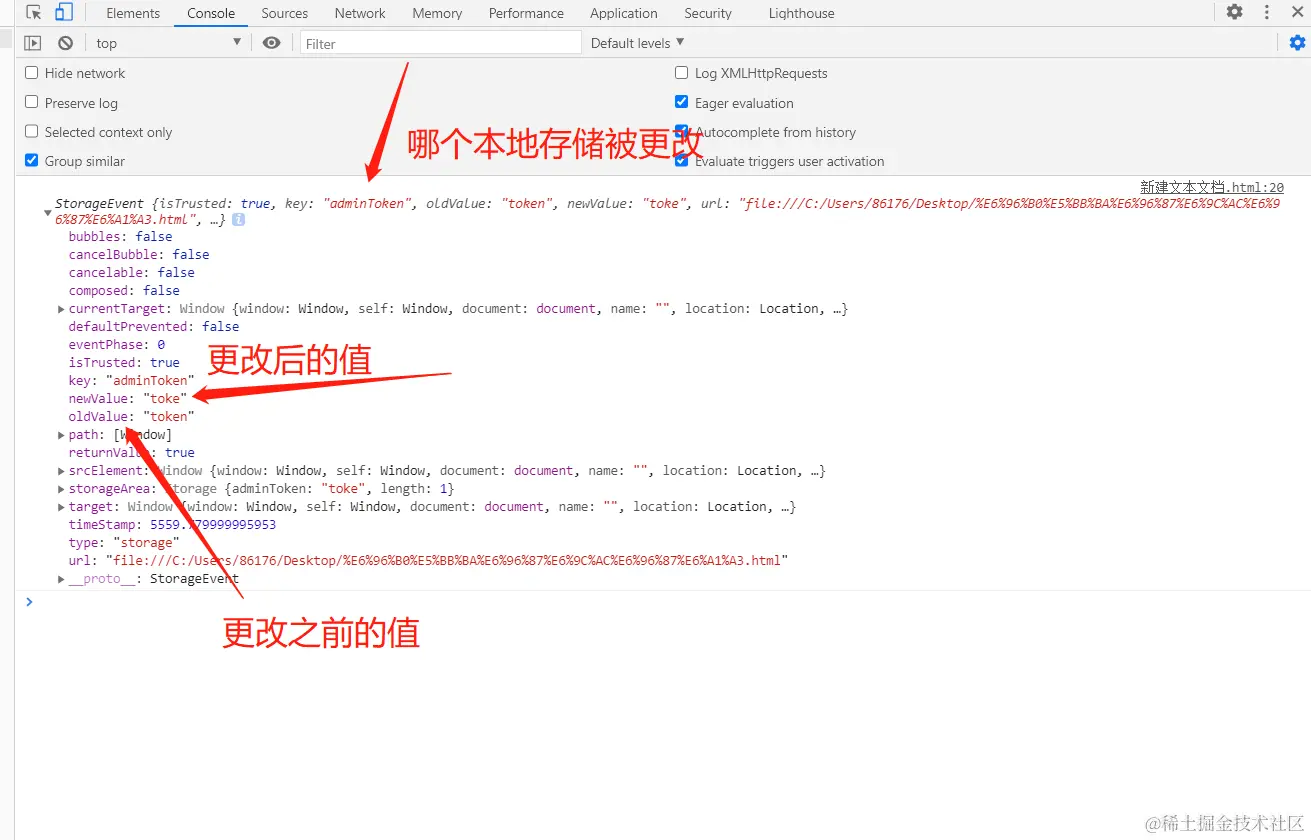Open the top execution context dropdown

[169, 43]
